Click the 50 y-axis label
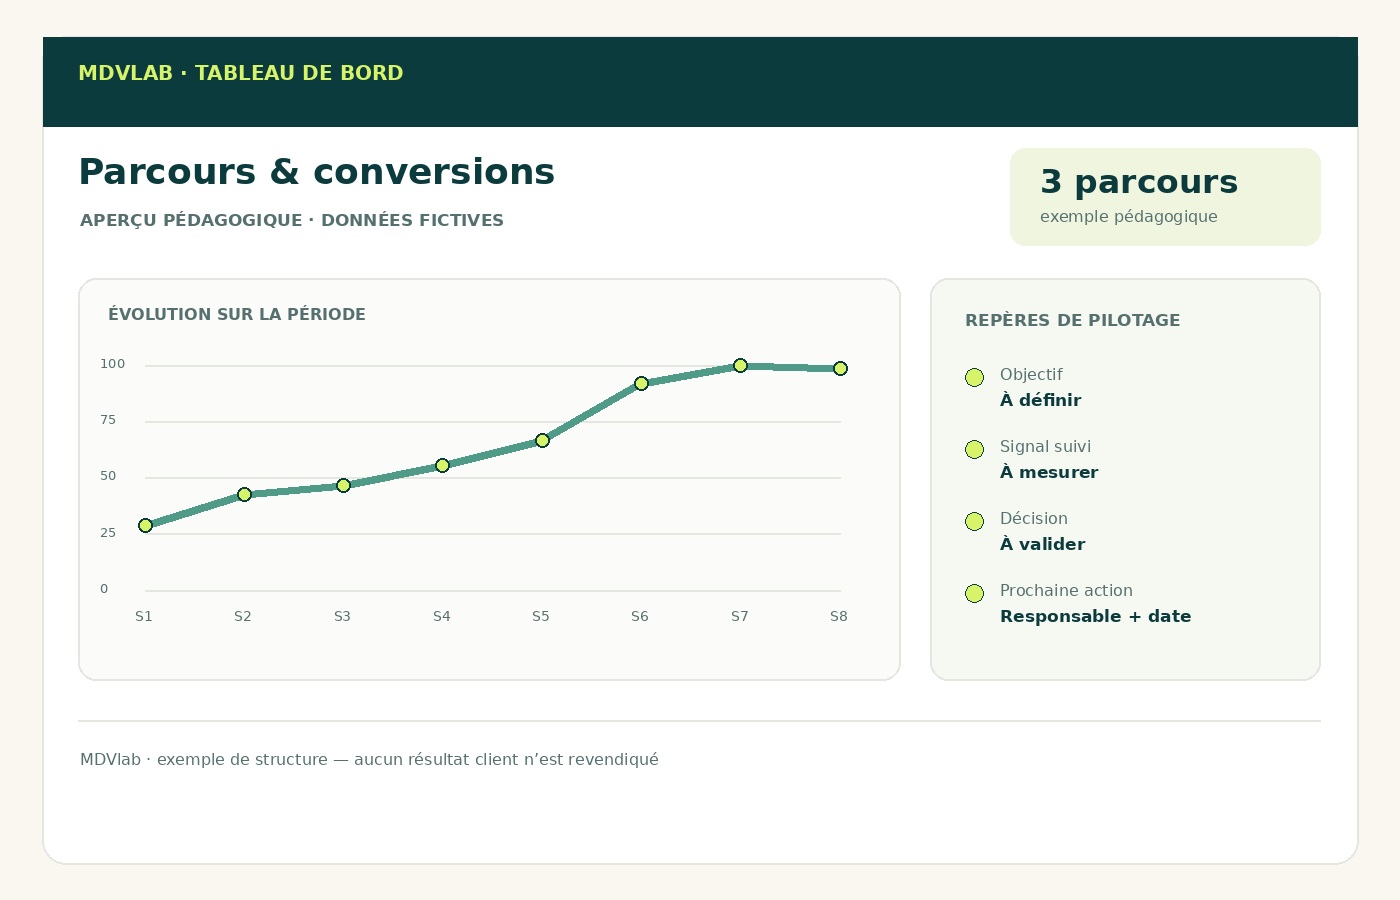The height and width of the screenshot is (900, 1400). pos(108,476)
